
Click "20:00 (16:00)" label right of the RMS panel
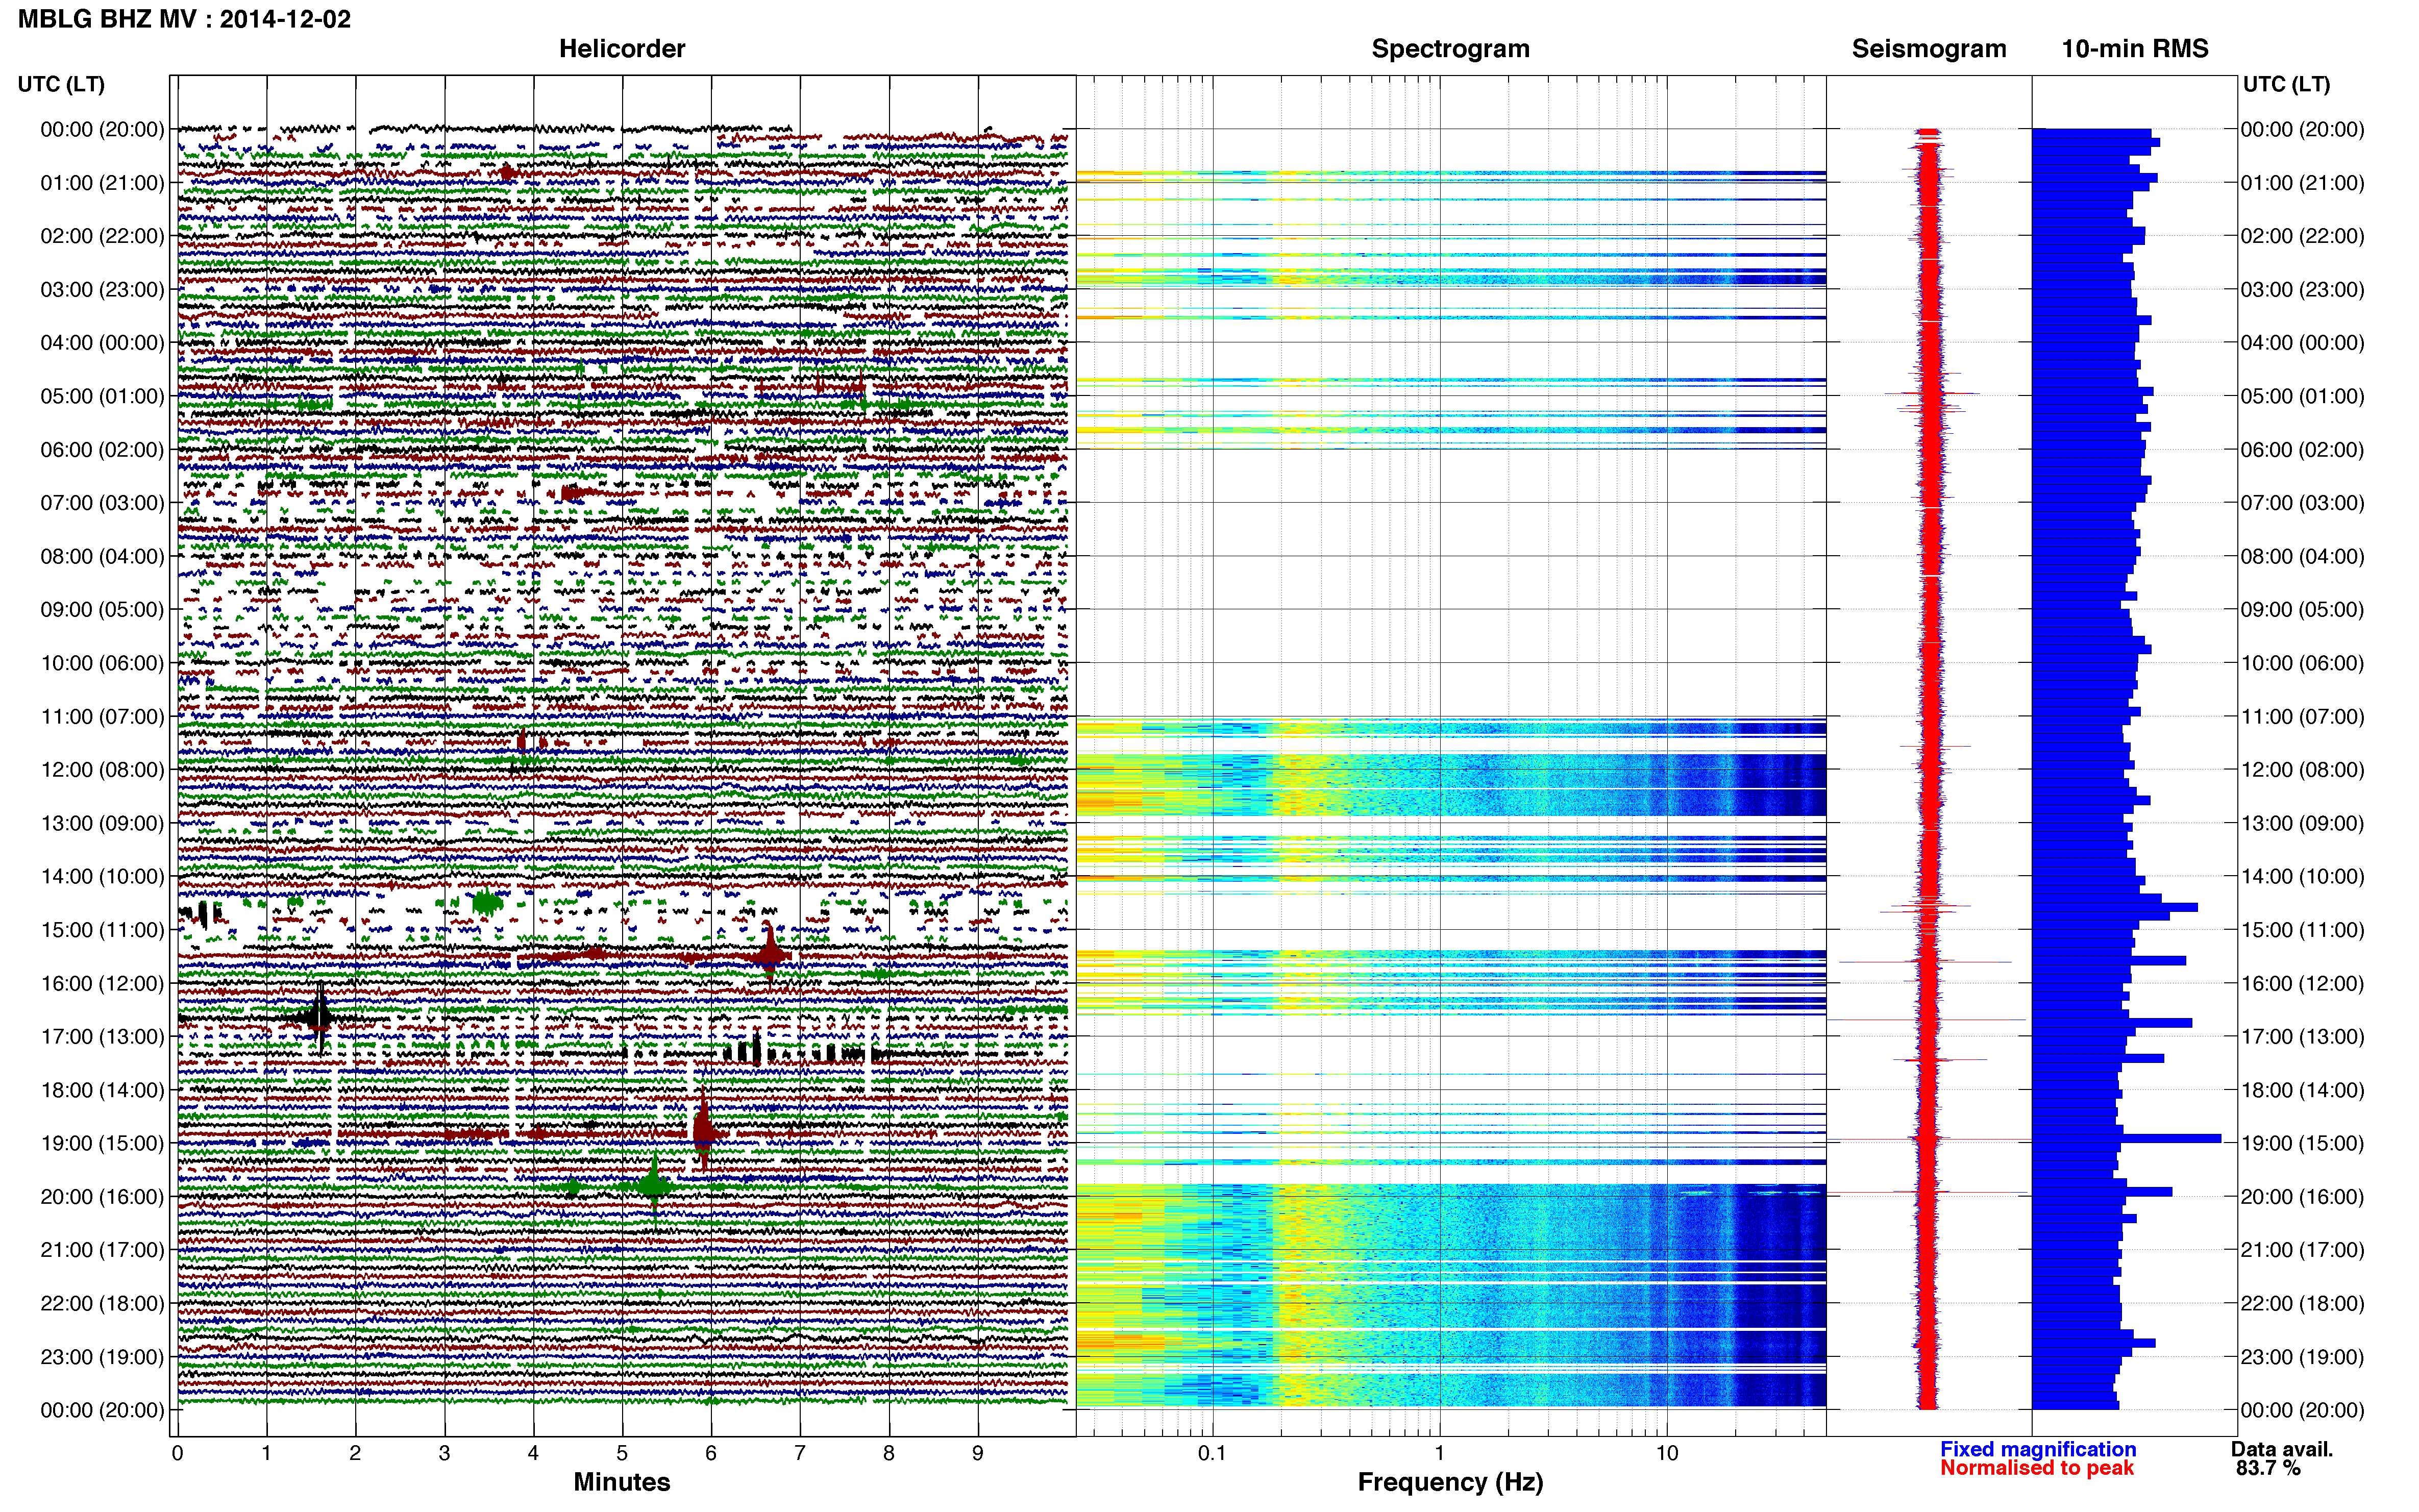click(x=2302, y=1197)
